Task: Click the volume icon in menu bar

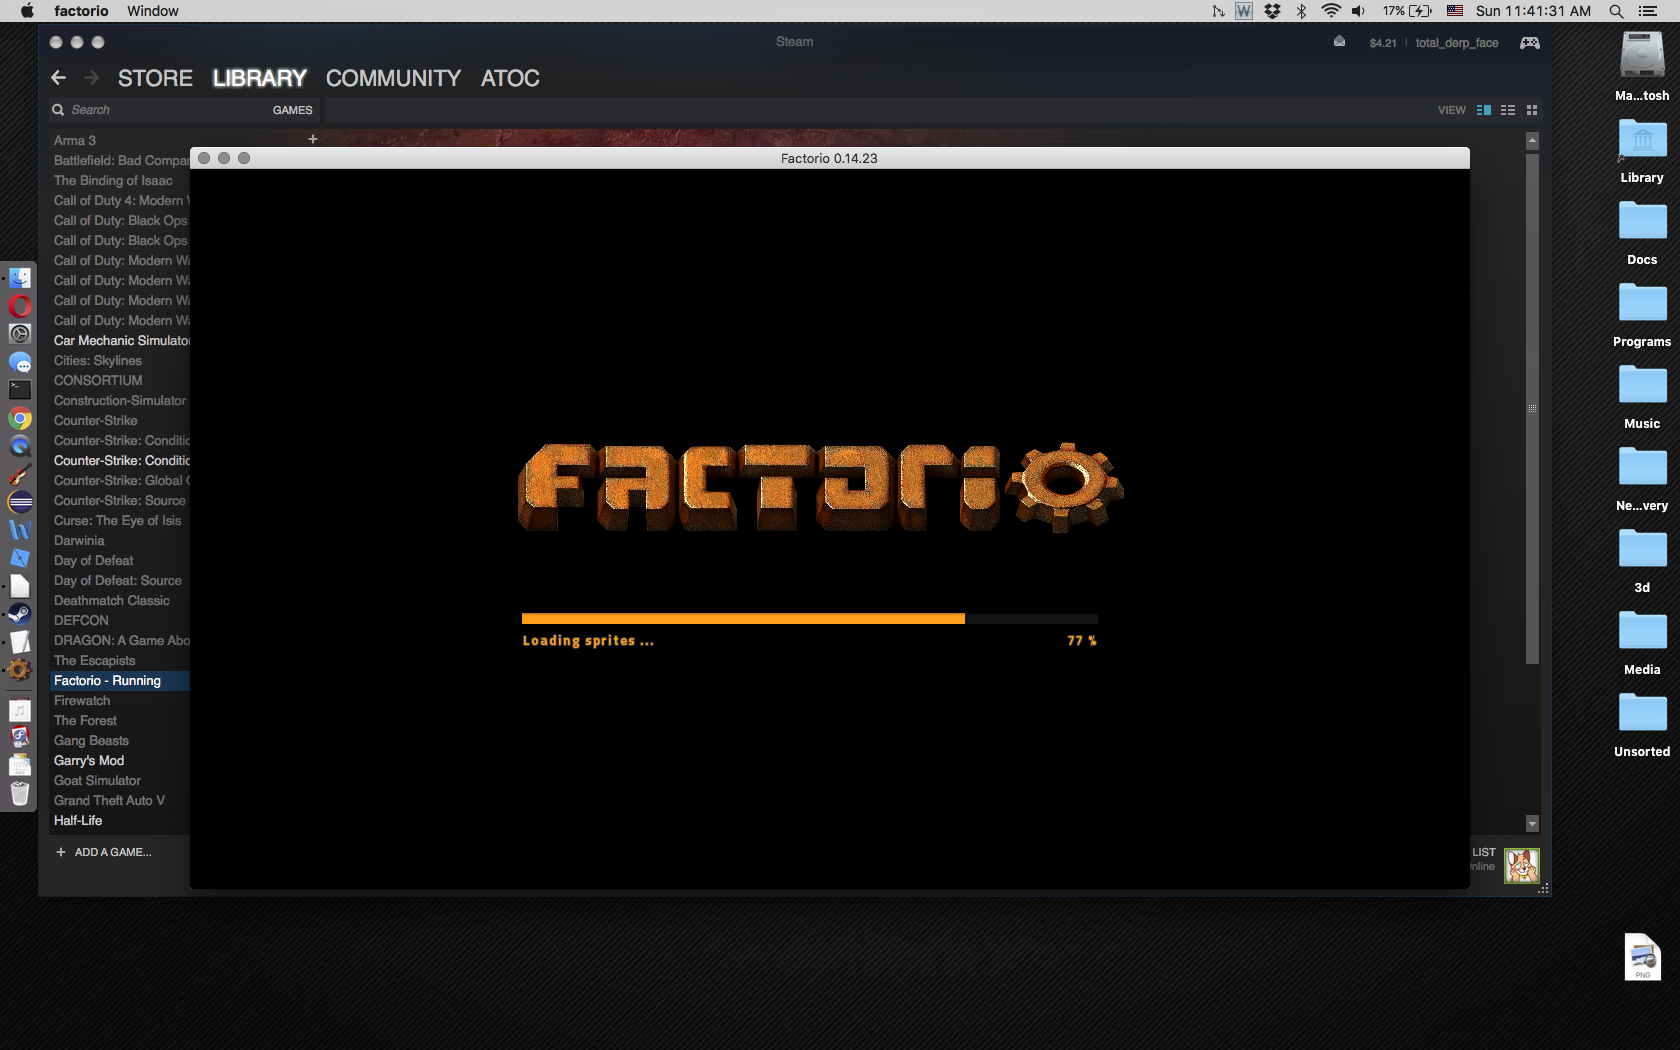Action: [1358, 11]
